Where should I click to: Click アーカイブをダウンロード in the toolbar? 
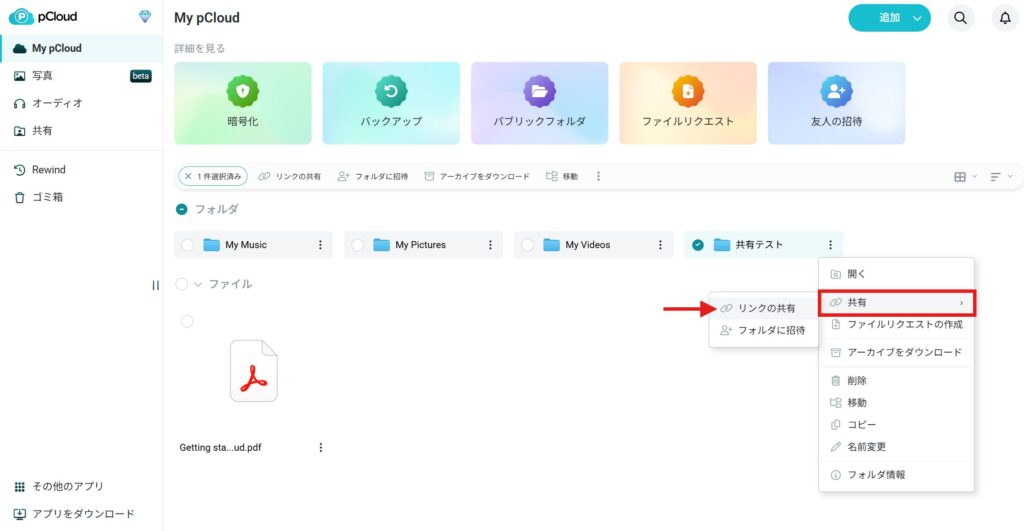point(476,176)
